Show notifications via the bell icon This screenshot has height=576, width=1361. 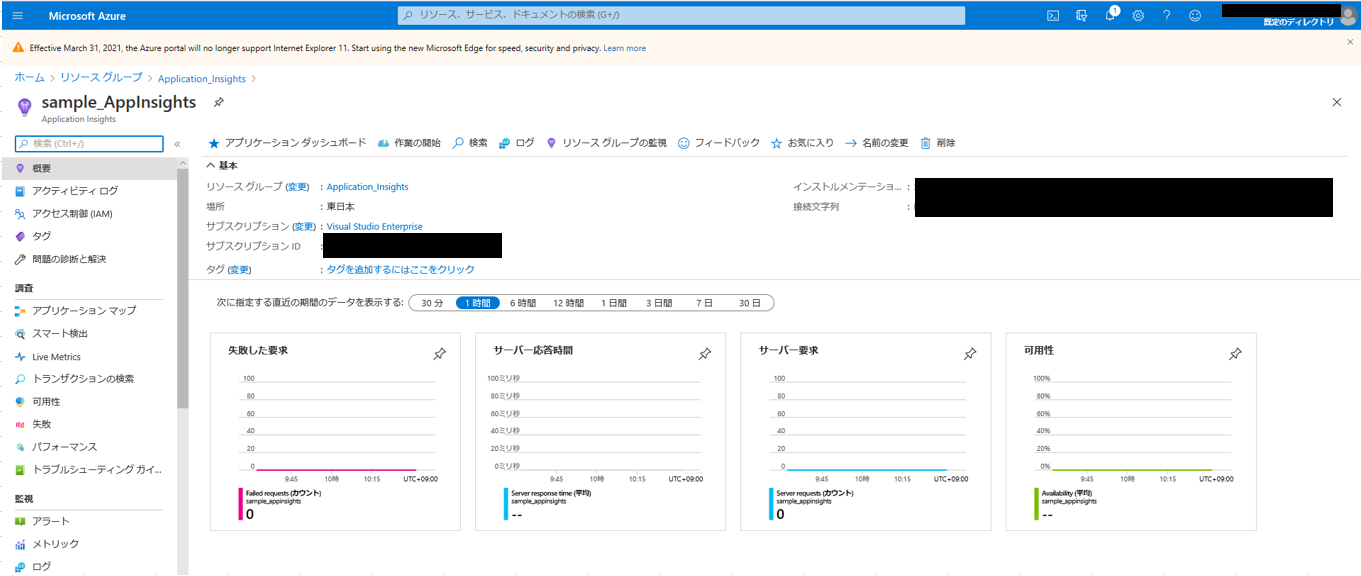pyautogui.click(x=1110, y=15)
